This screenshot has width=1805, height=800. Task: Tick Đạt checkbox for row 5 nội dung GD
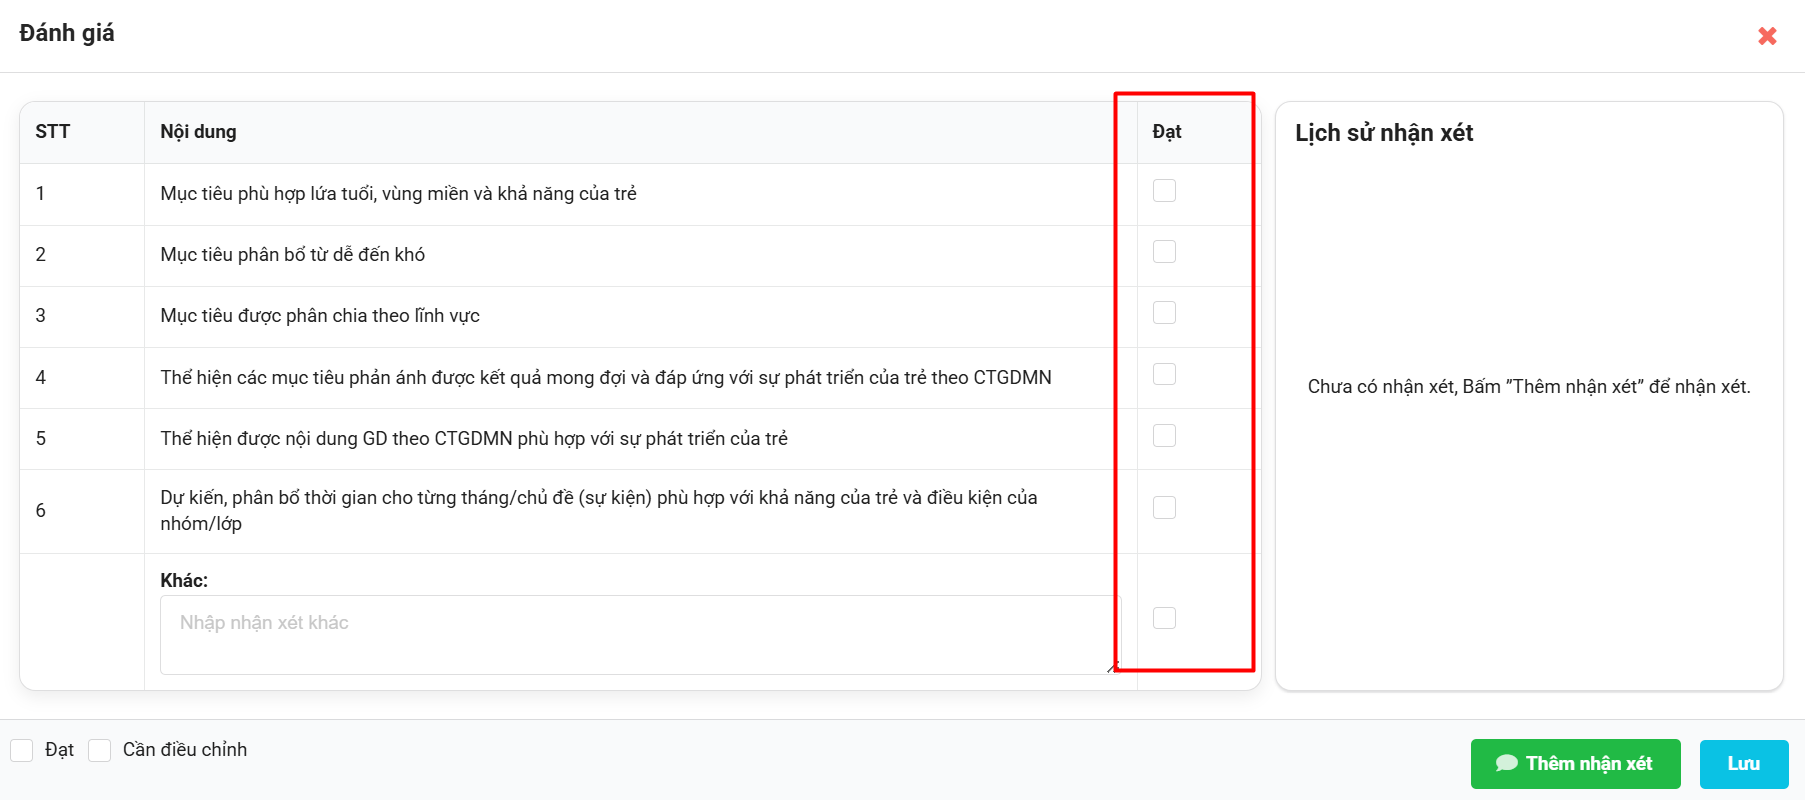click(x=1164, y=436)
